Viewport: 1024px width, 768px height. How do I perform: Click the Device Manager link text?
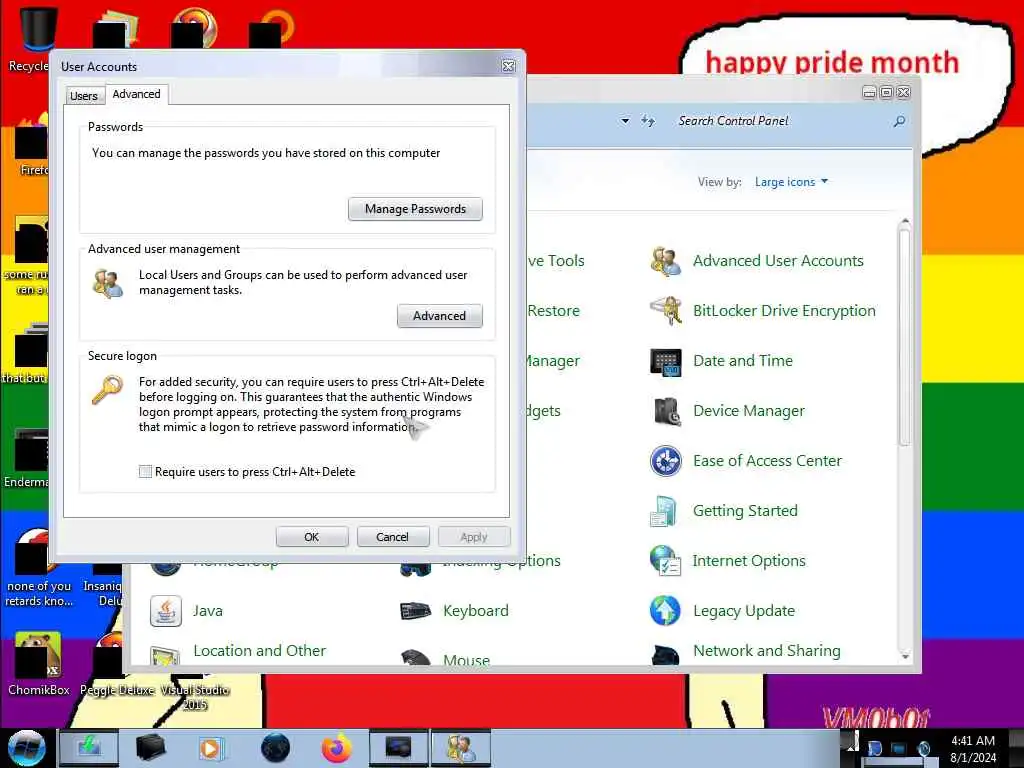(748, 411)
